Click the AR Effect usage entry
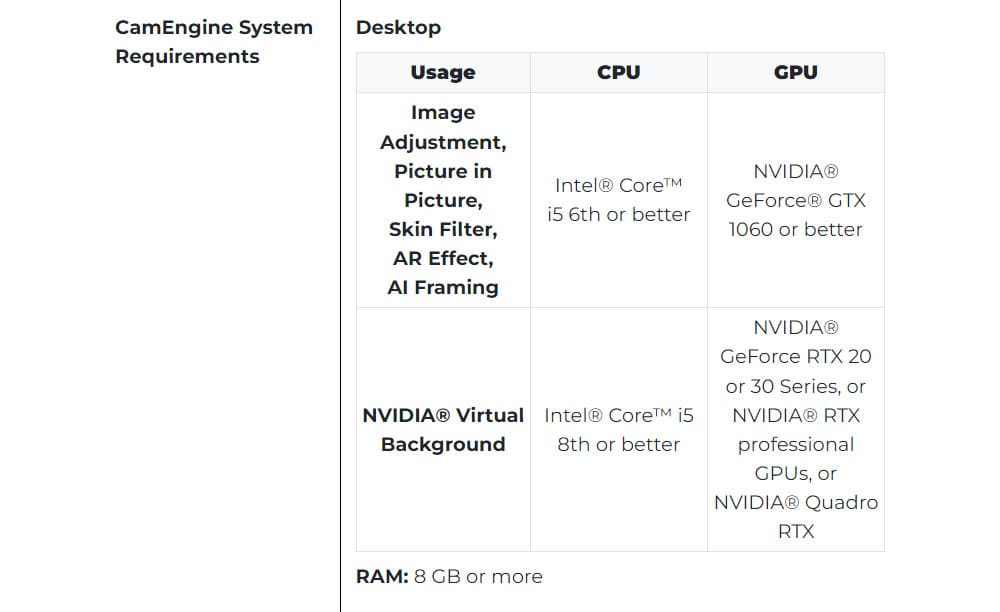This screenshot has width=1000, height=612. pos(442,258)
